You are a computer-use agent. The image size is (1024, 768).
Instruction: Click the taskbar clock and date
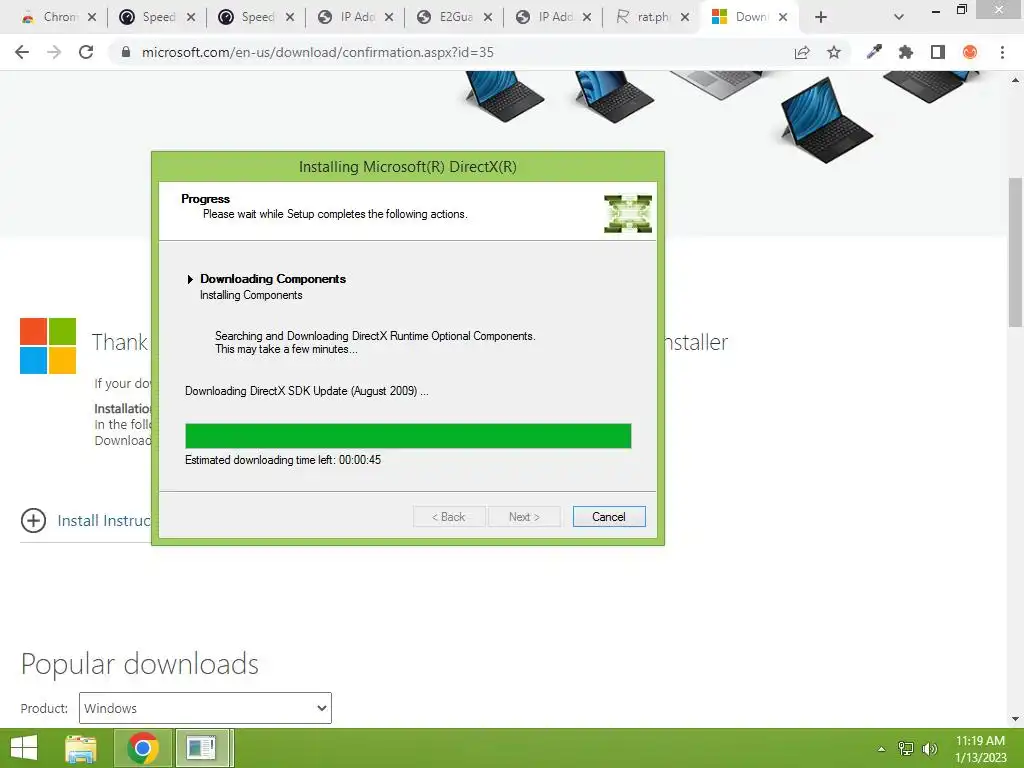pyautogui.click(x=980, y=749)
